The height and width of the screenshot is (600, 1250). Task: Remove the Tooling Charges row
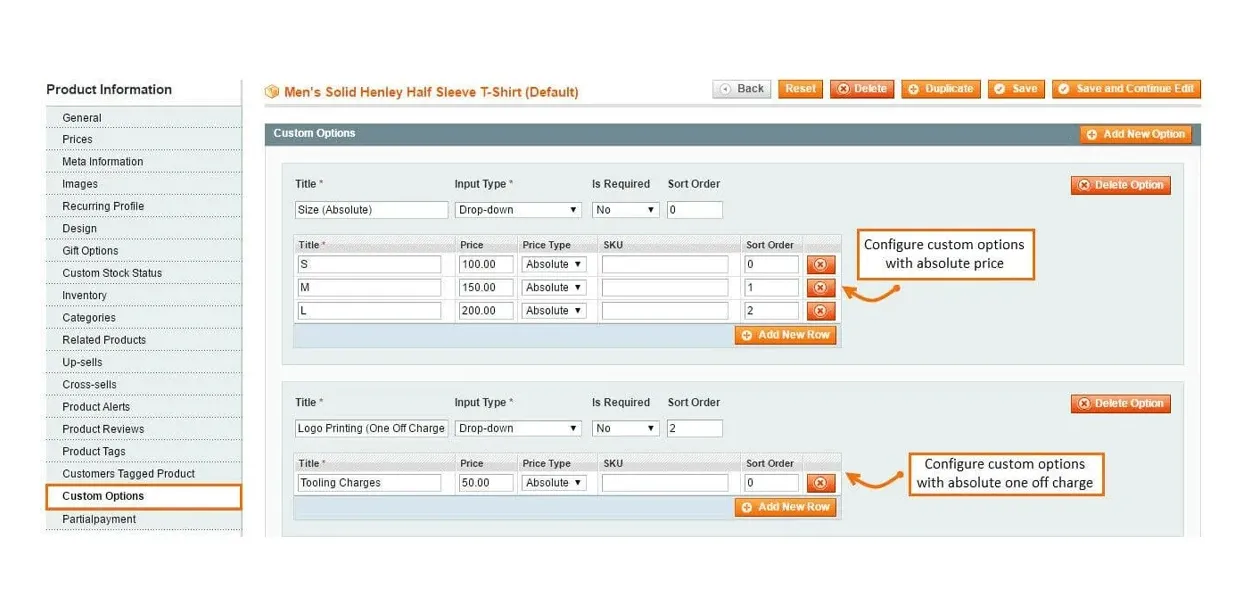coord(820,483)
